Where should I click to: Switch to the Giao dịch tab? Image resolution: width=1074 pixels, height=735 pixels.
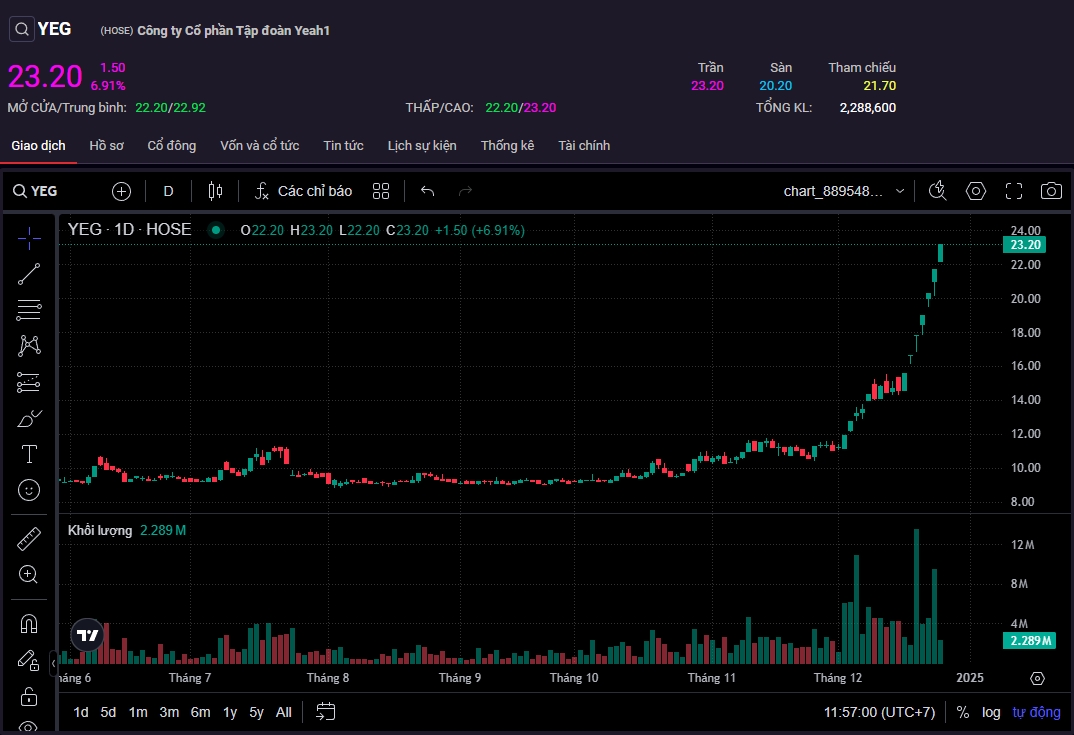coord(38,145)
